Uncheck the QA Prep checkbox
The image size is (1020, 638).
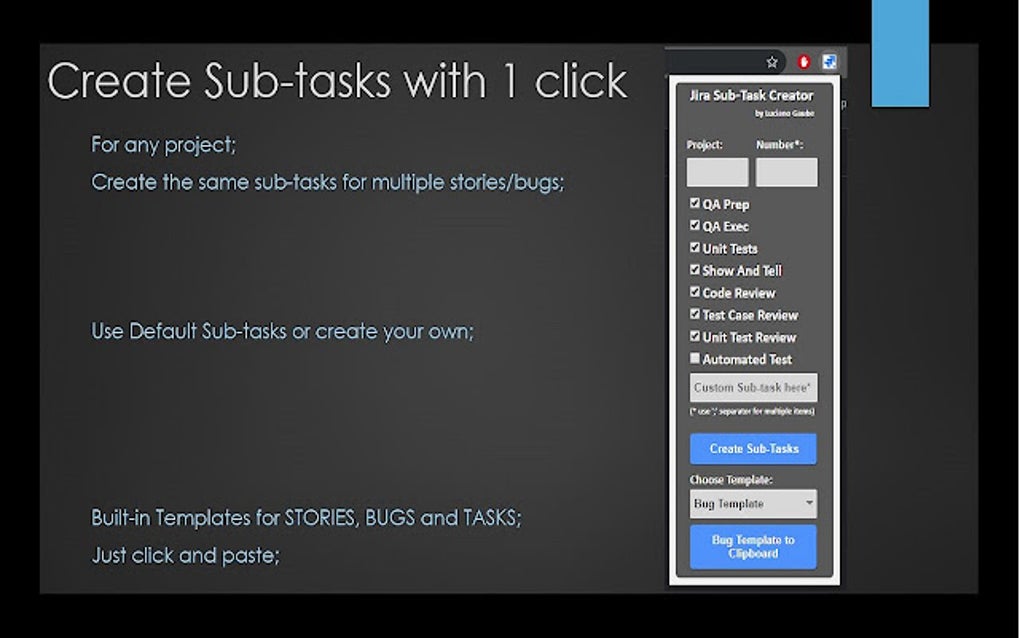tap(695, 204)
